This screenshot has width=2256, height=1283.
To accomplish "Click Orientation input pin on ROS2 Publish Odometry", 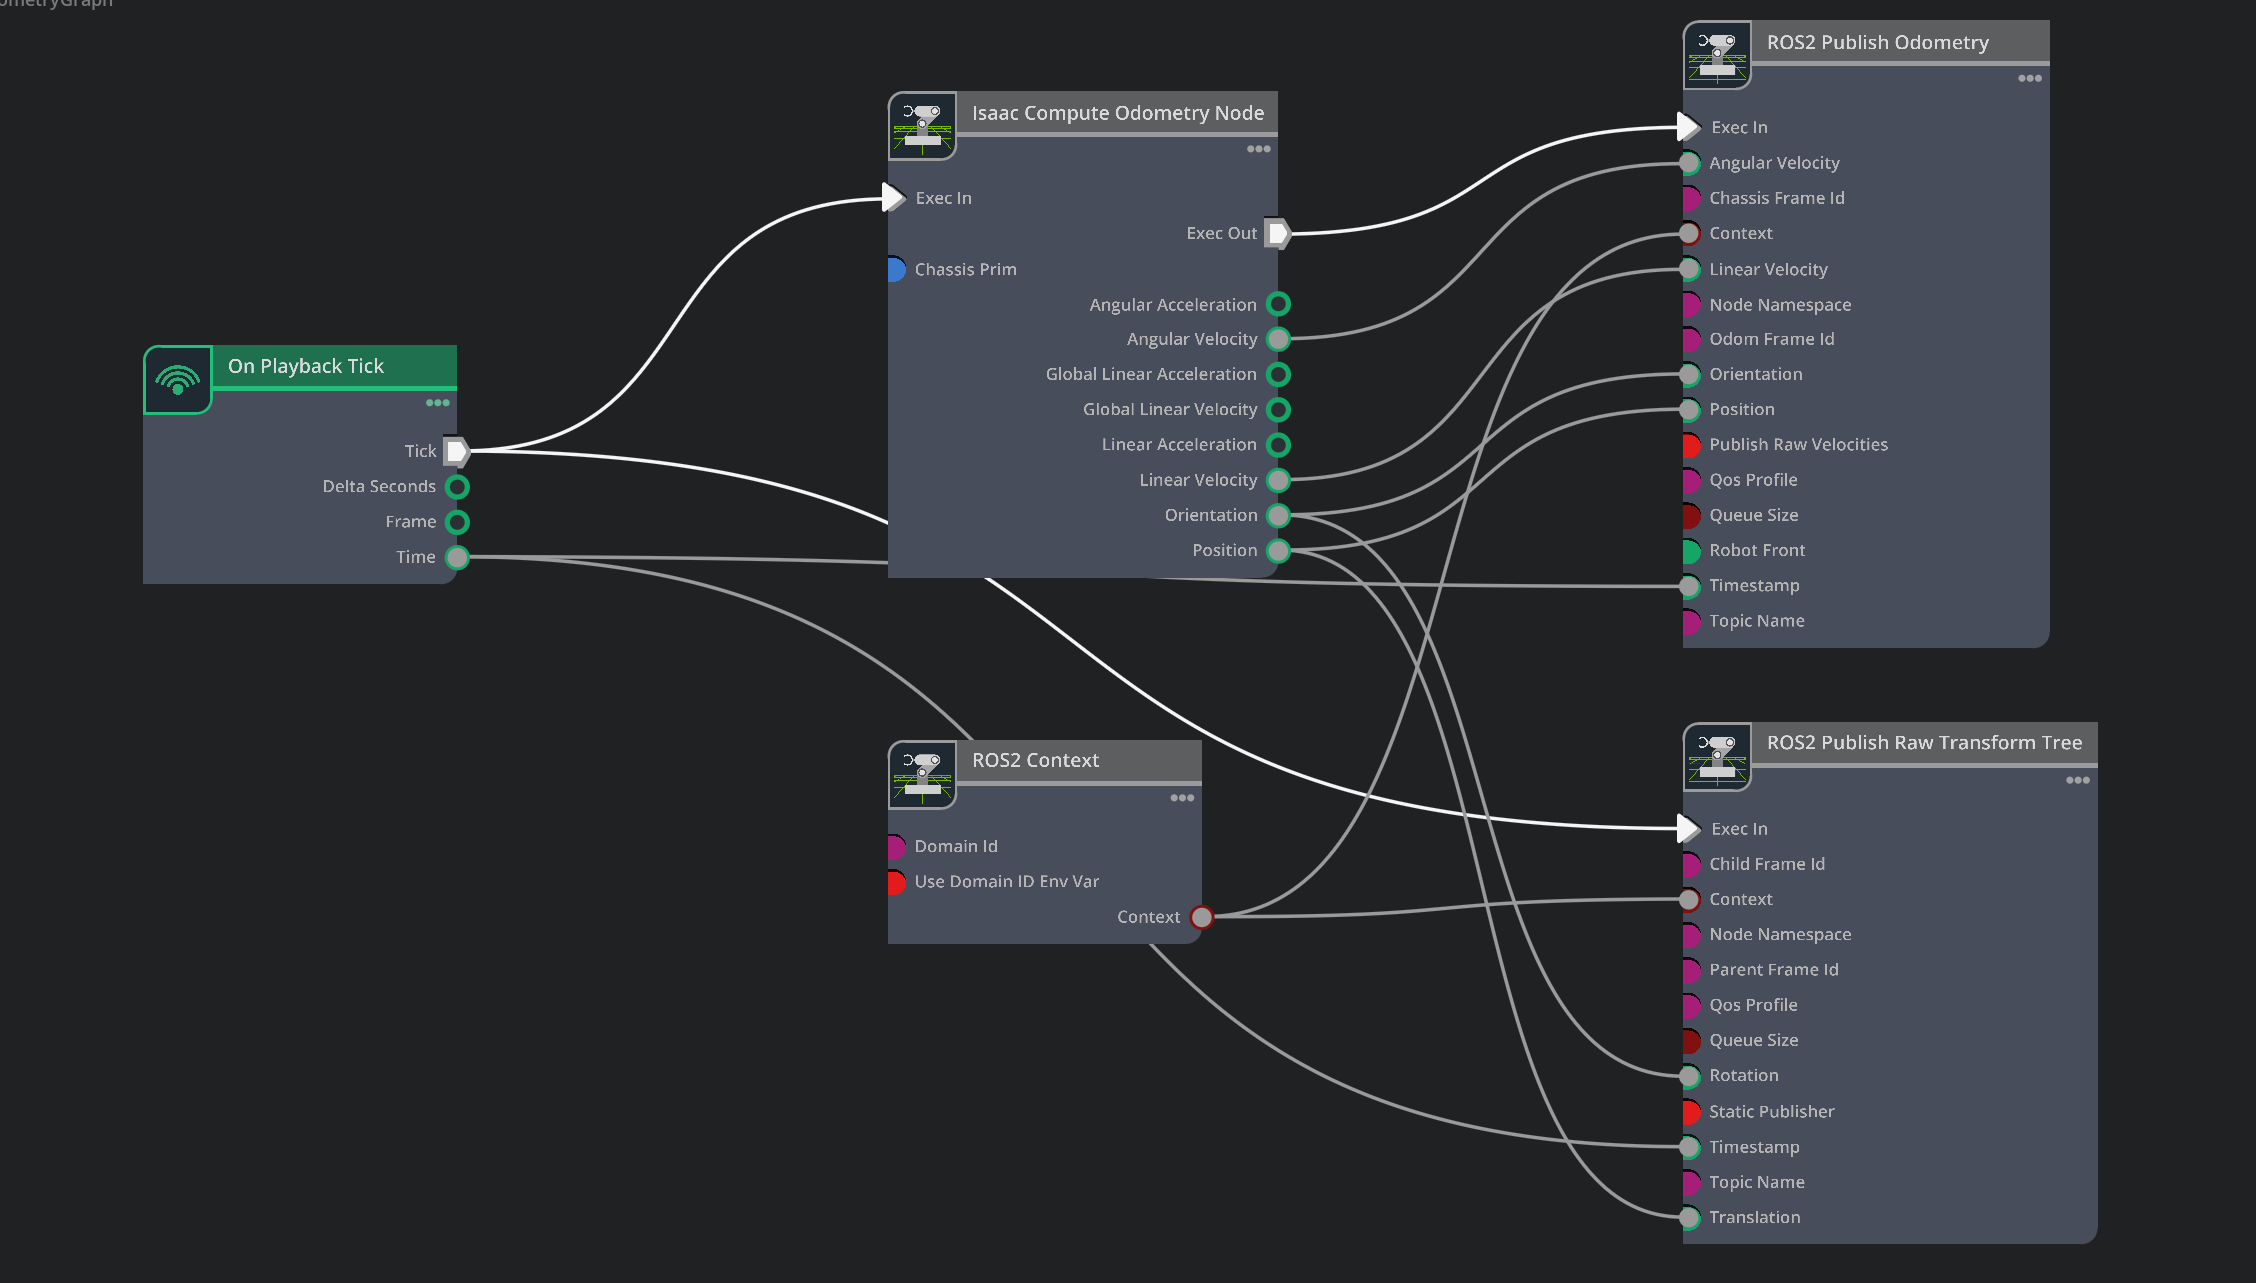I will click(1690, 374).
